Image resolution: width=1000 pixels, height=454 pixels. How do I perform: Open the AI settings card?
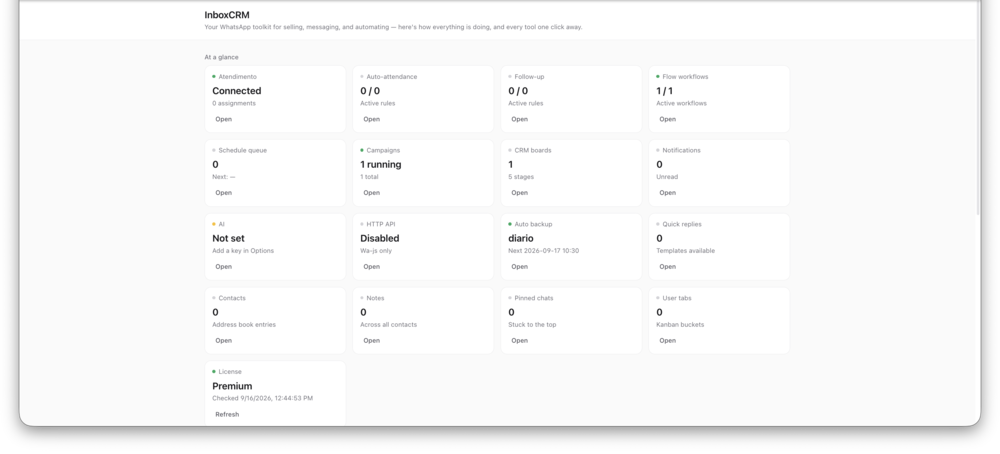click(x=223, y=267)
